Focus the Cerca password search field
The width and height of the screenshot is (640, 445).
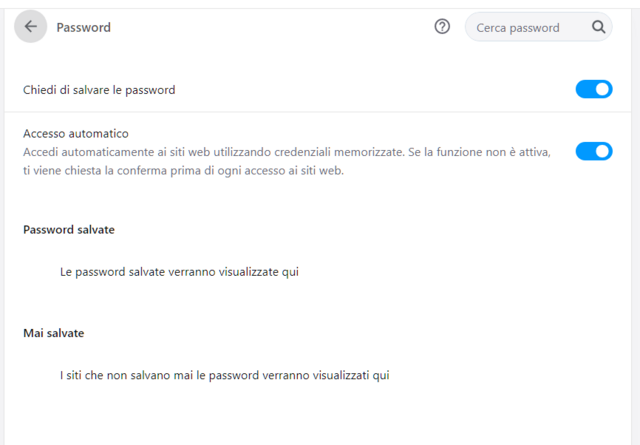click(x=538, y=27)
